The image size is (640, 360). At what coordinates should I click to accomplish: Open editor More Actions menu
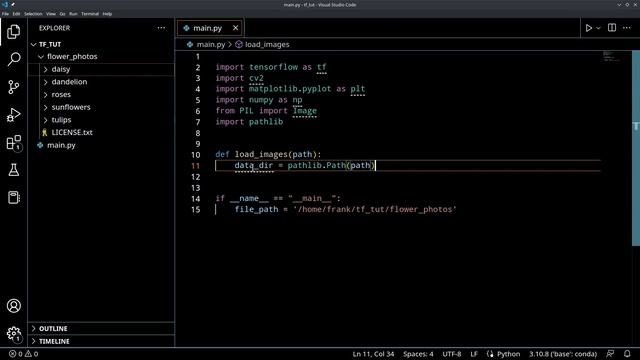click(x=627, y=28)
